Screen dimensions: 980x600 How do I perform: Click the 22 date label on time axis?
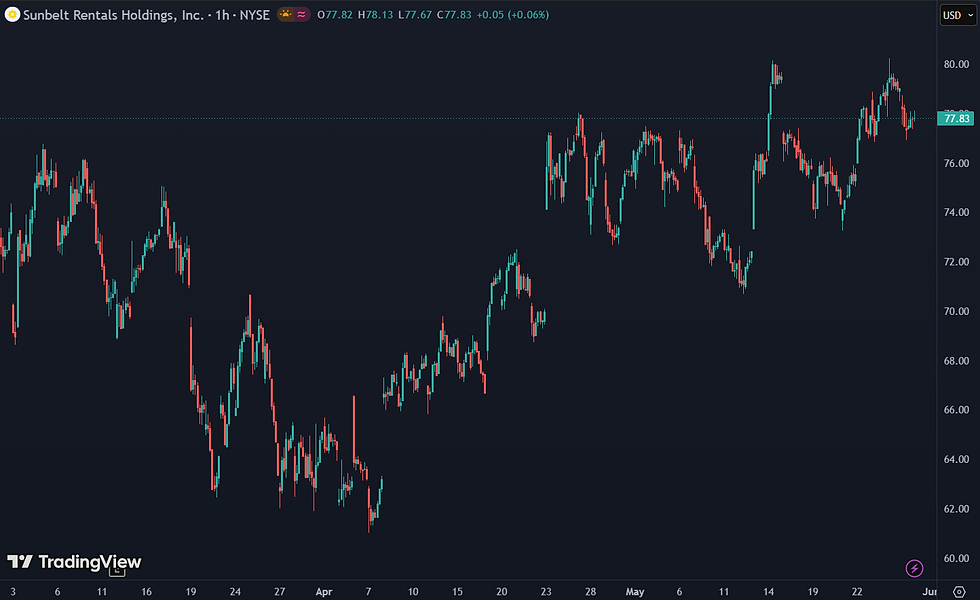coord(857,591)
